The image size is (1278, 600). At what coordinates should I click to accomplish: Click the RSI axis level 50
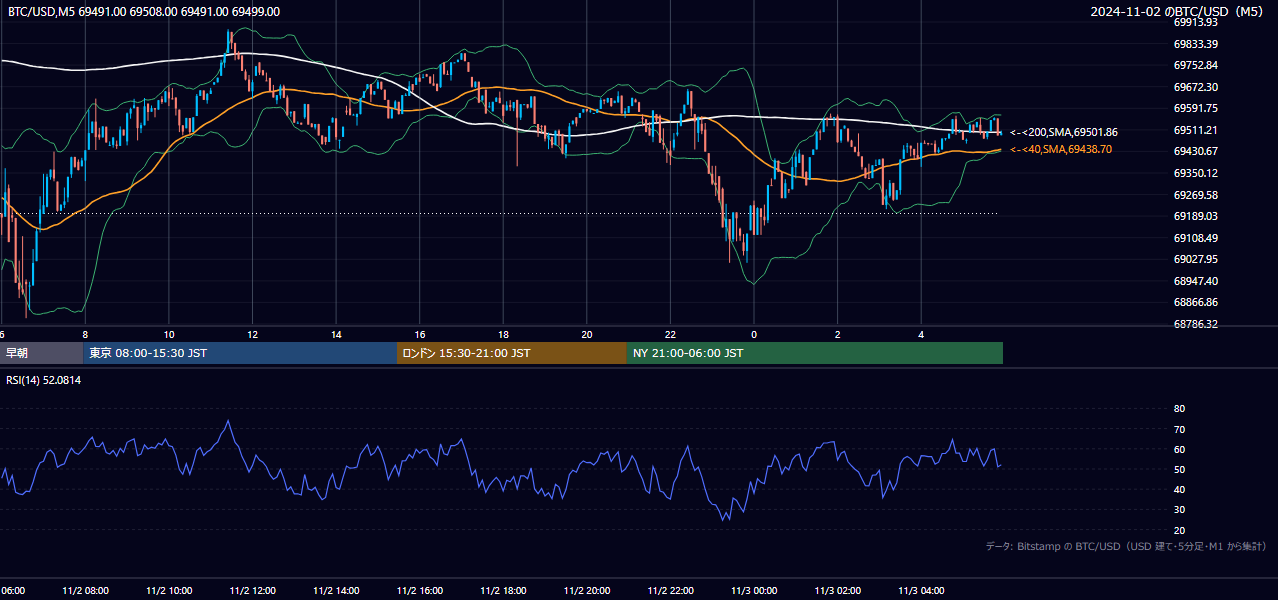(1179, 469)
